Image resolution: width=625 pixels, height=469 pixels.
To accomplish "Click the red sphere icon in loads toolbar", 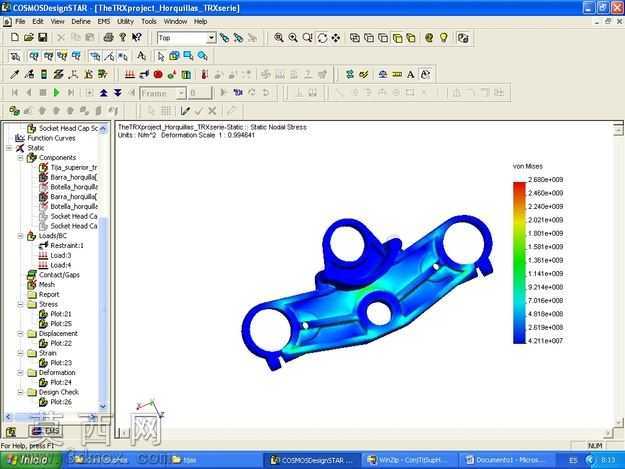I will pos(158,74).
